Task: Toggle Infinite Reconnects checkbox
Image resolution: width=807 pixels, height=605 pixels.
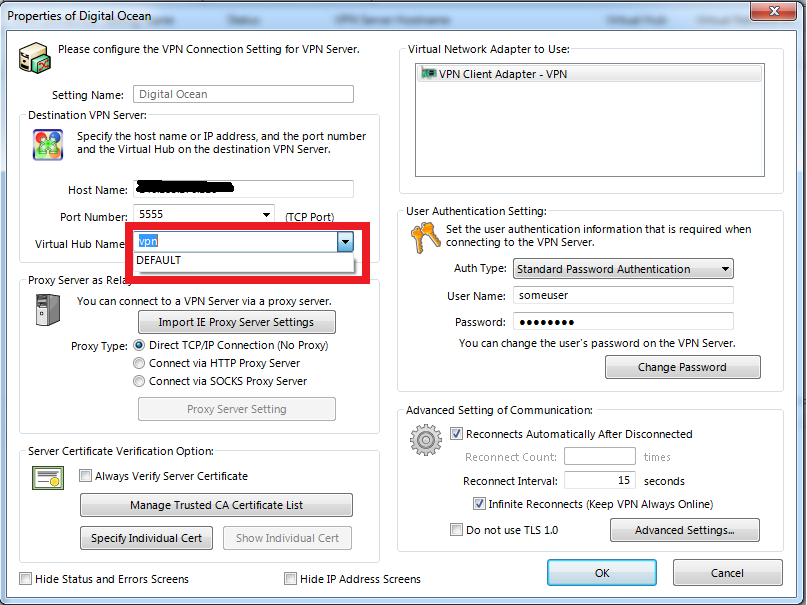Action: click(479, 504)
